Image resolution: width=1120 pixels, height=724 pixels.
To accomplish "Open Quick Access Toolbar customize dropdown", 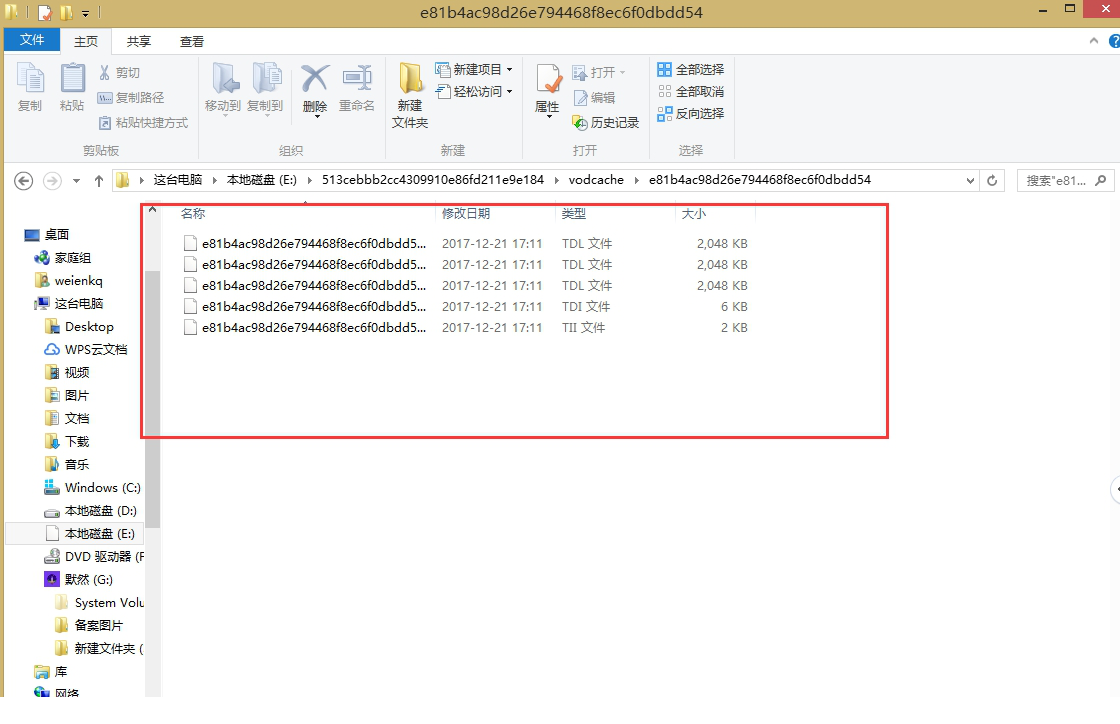I will coord(85,13).
